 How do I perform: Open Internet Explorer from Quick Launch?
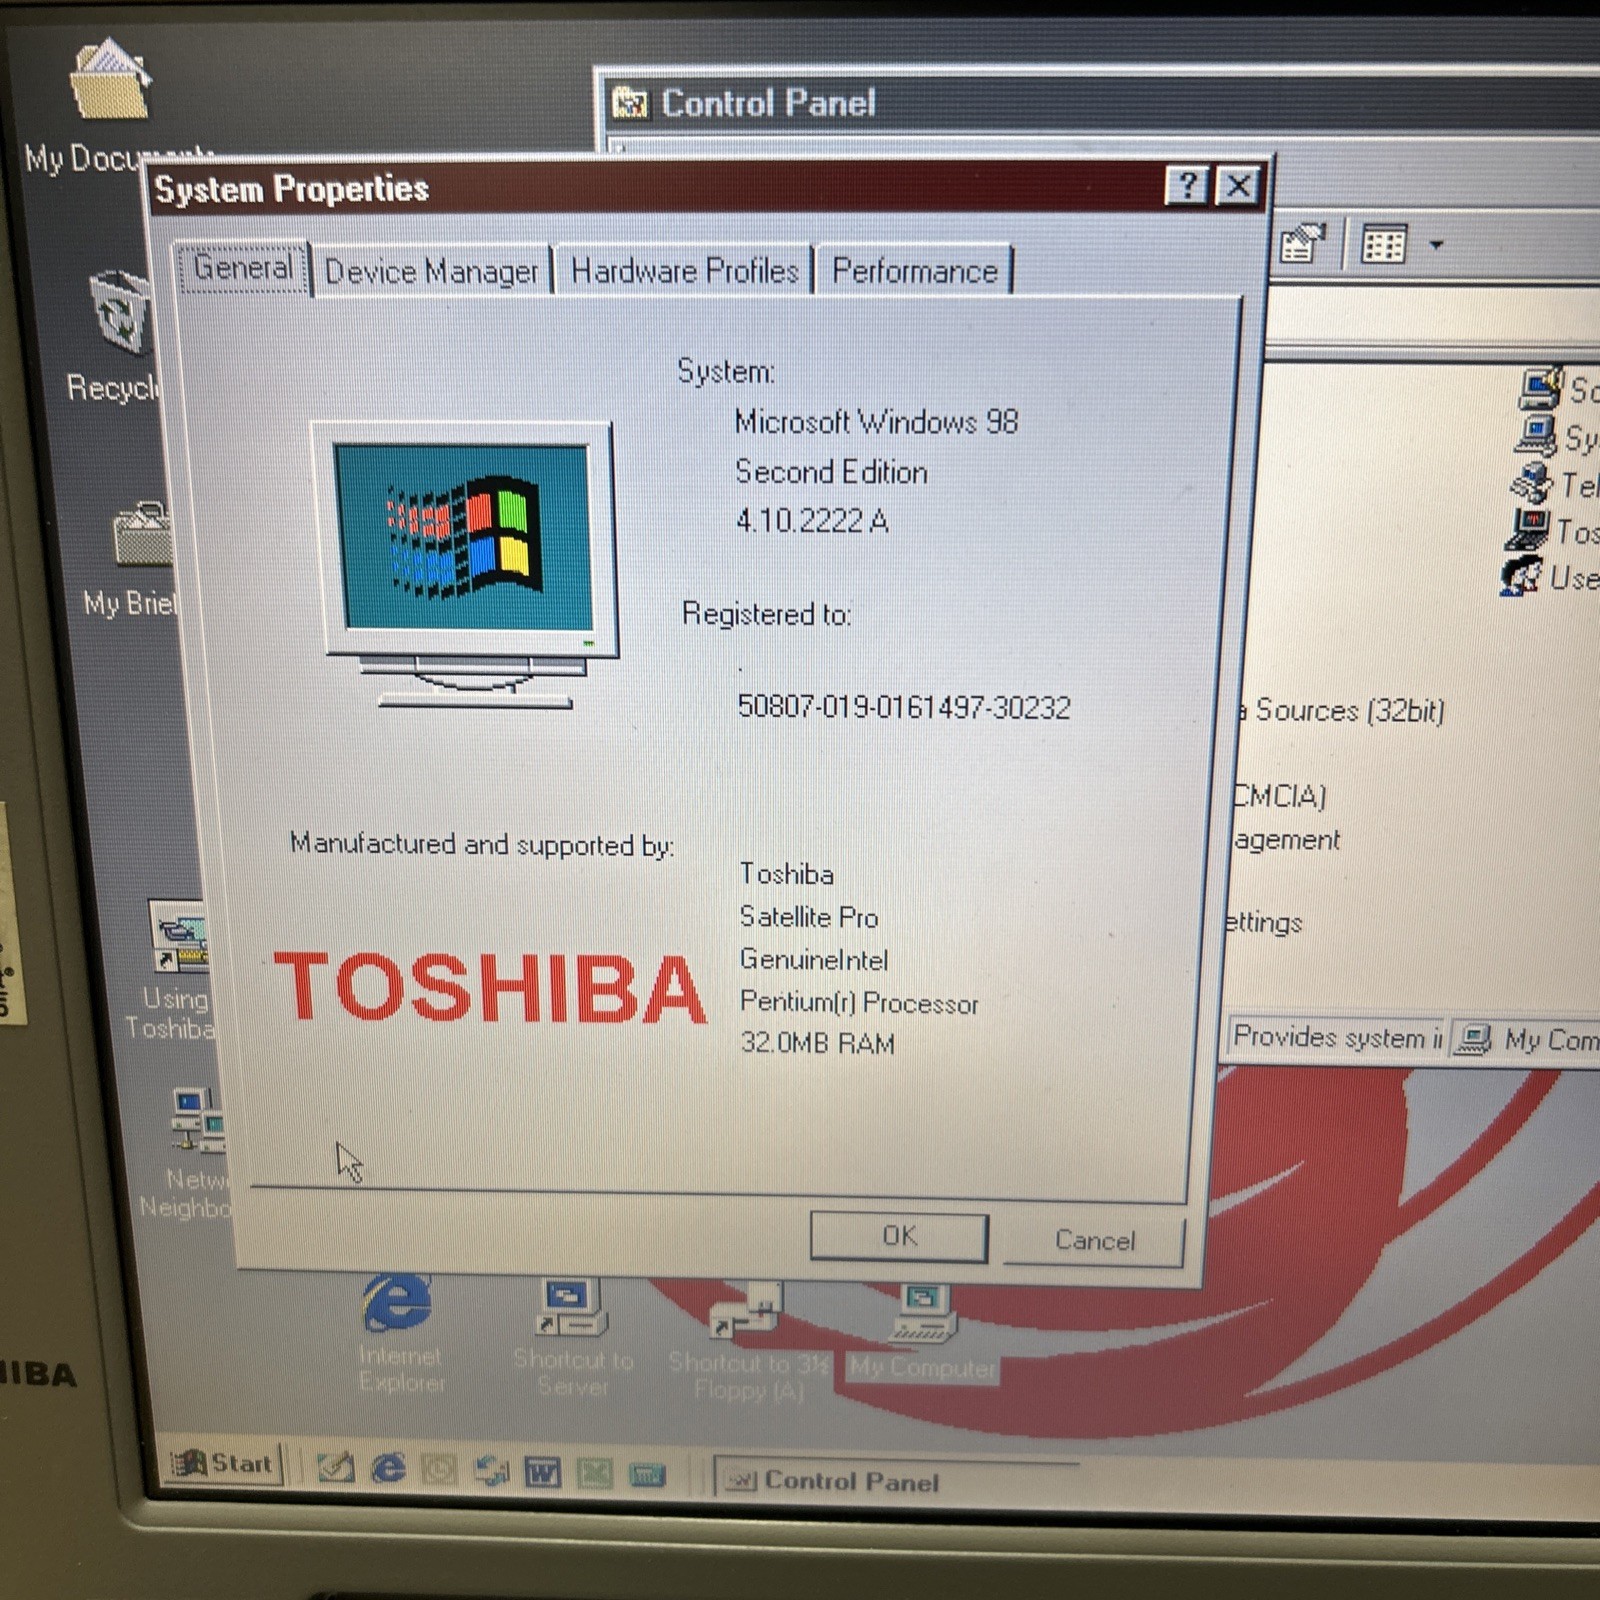(x=388, y=1468)
